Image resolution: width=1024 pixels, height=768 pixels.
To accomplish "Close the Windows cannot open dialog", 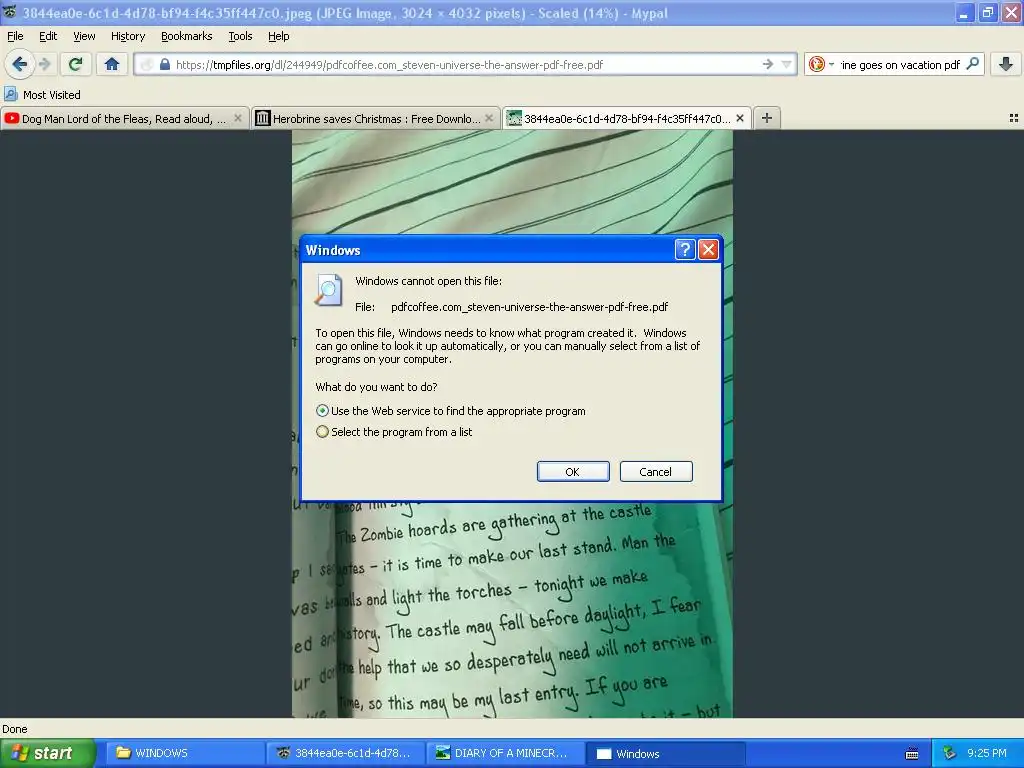I will [709, 249].
